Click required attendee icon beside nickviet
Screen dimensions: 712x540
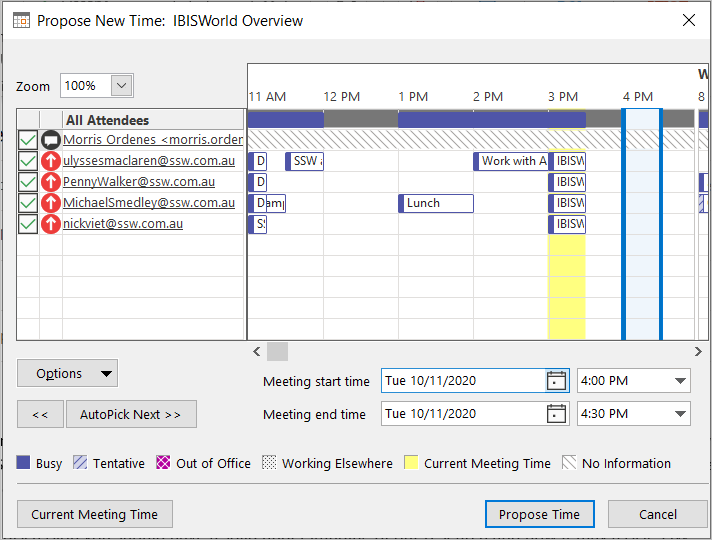click(x=51, y=224)
